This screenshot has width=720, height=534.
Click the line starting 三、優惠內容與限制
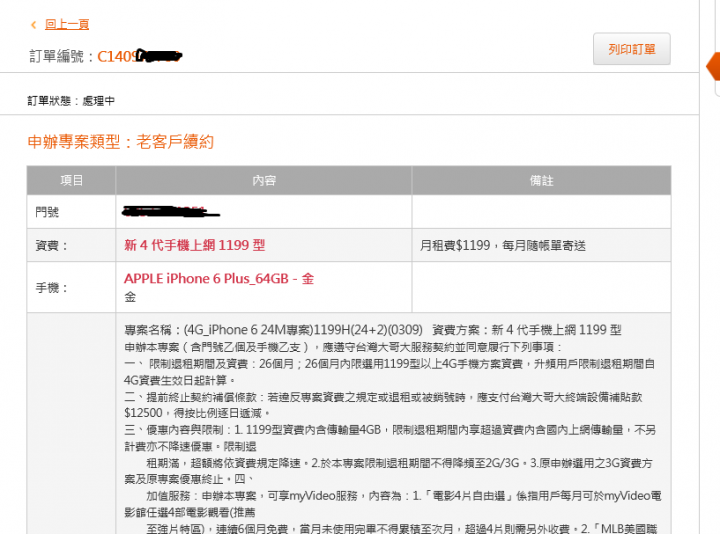point(390,430)
